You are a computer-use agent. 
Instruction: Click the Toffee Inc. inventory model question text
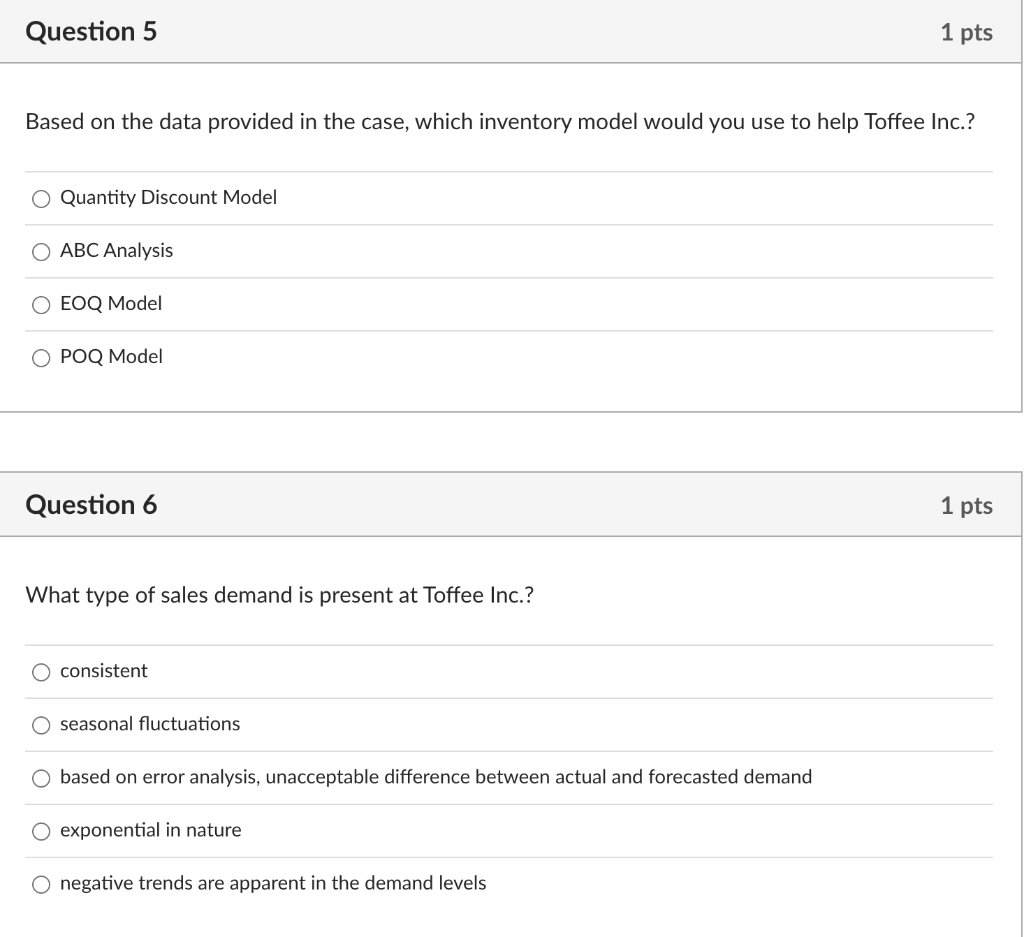point(500,122)
